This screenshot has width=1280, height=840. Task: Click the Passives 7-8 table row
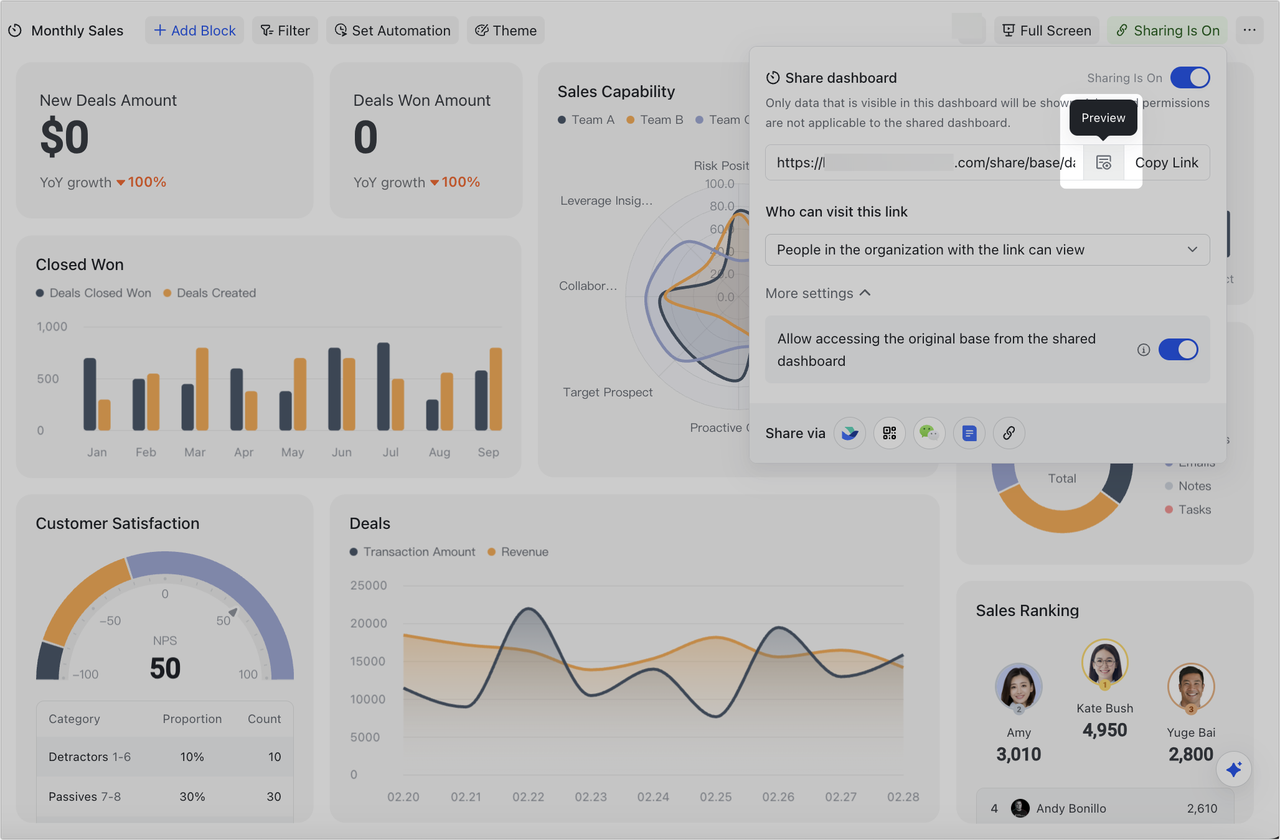tap(165, 797)
